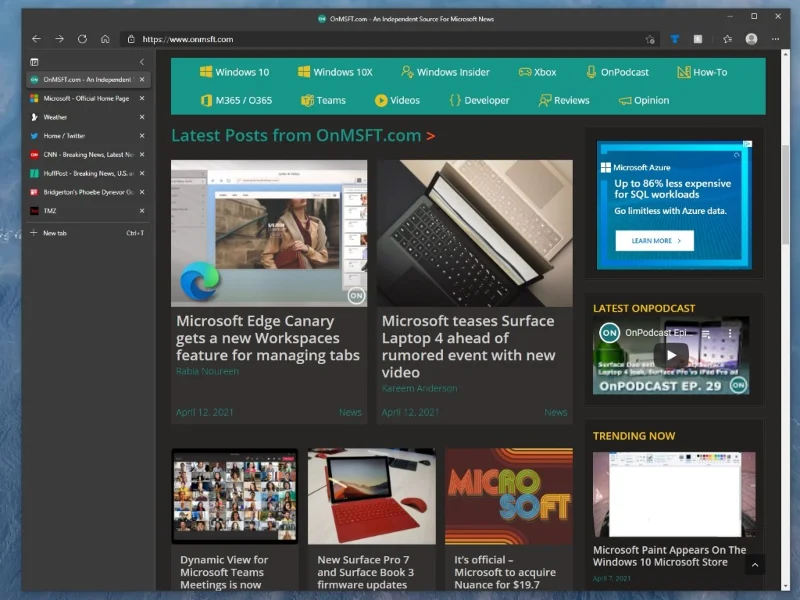Click the Microsoft Edge Canary article thumbnail
The image size is (800, 600).
270,232
